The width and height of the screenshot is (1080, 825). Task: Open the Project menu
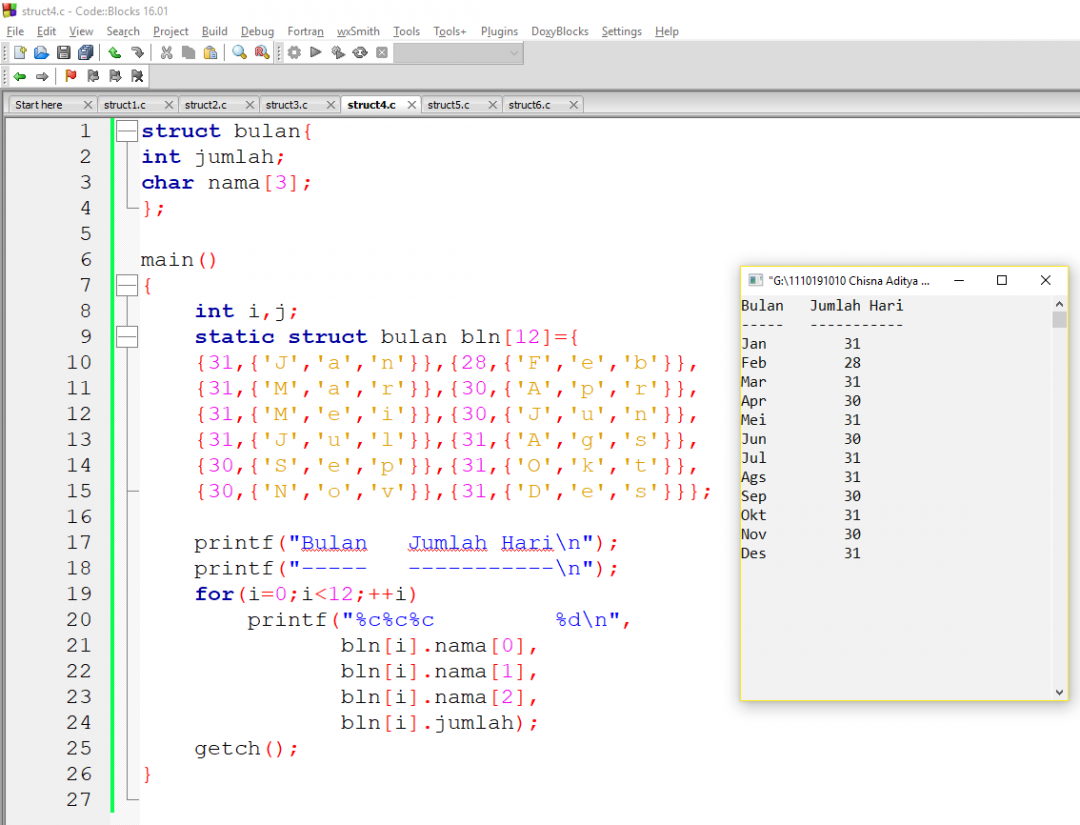(x=170, y=31)
